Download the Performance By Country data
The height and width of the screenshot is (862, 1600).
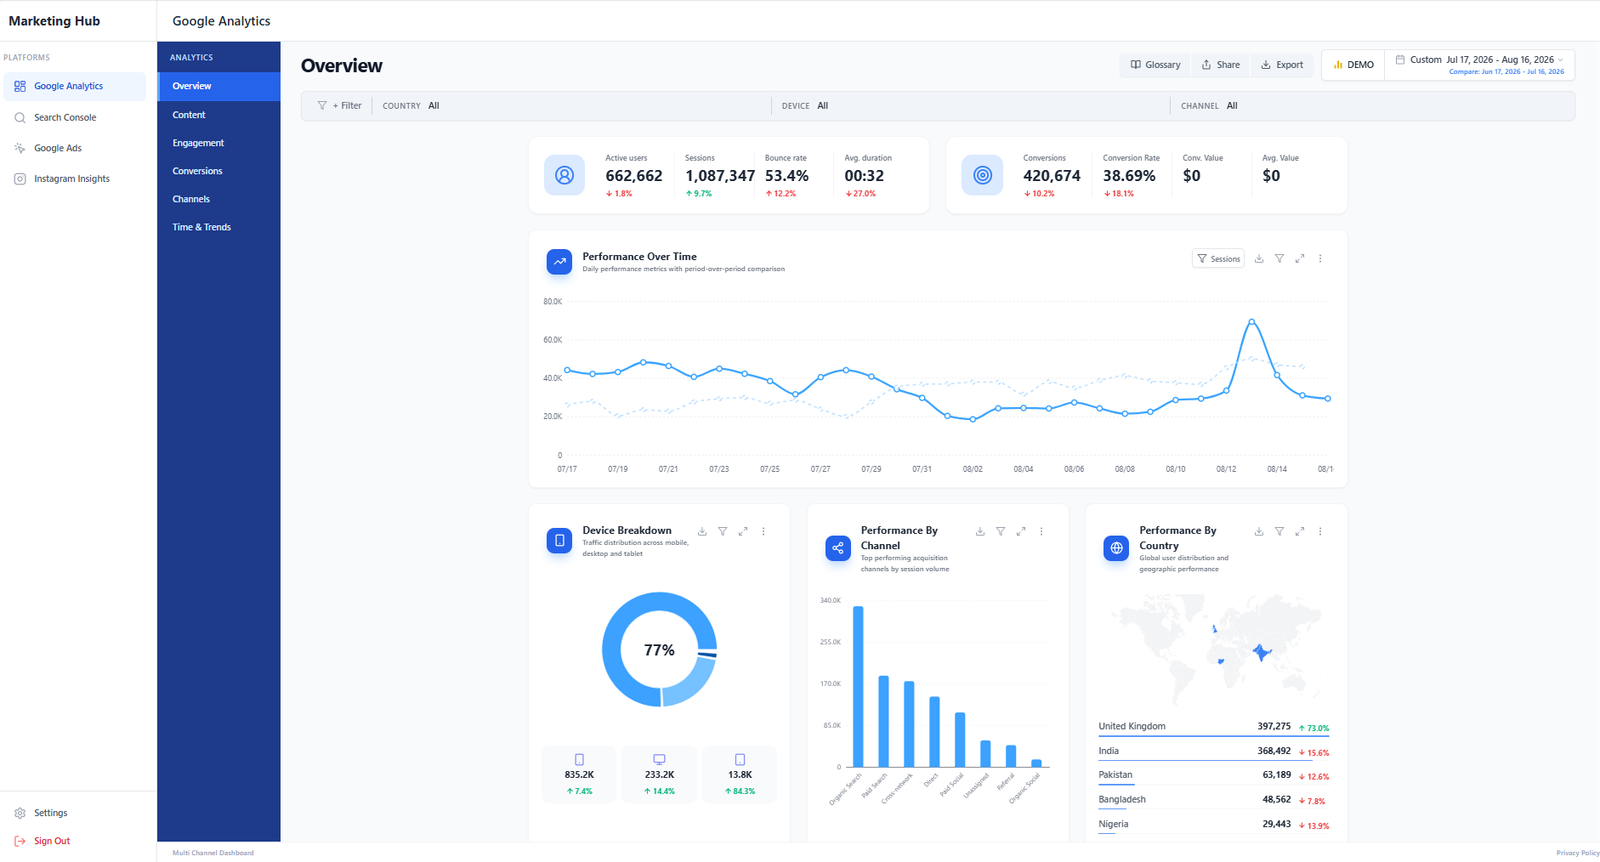click(x=1259, y=532)
